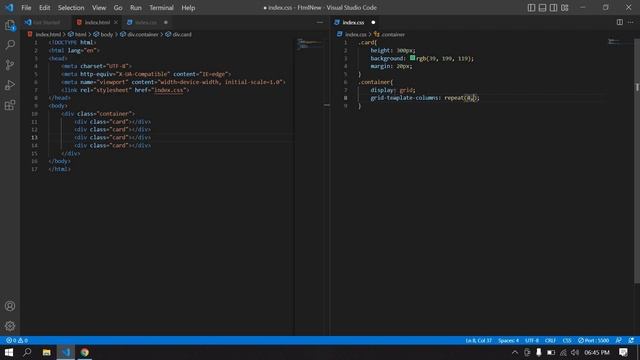Screen dimensions: 640x360
Task: Open the File menu
Action: 26,8
